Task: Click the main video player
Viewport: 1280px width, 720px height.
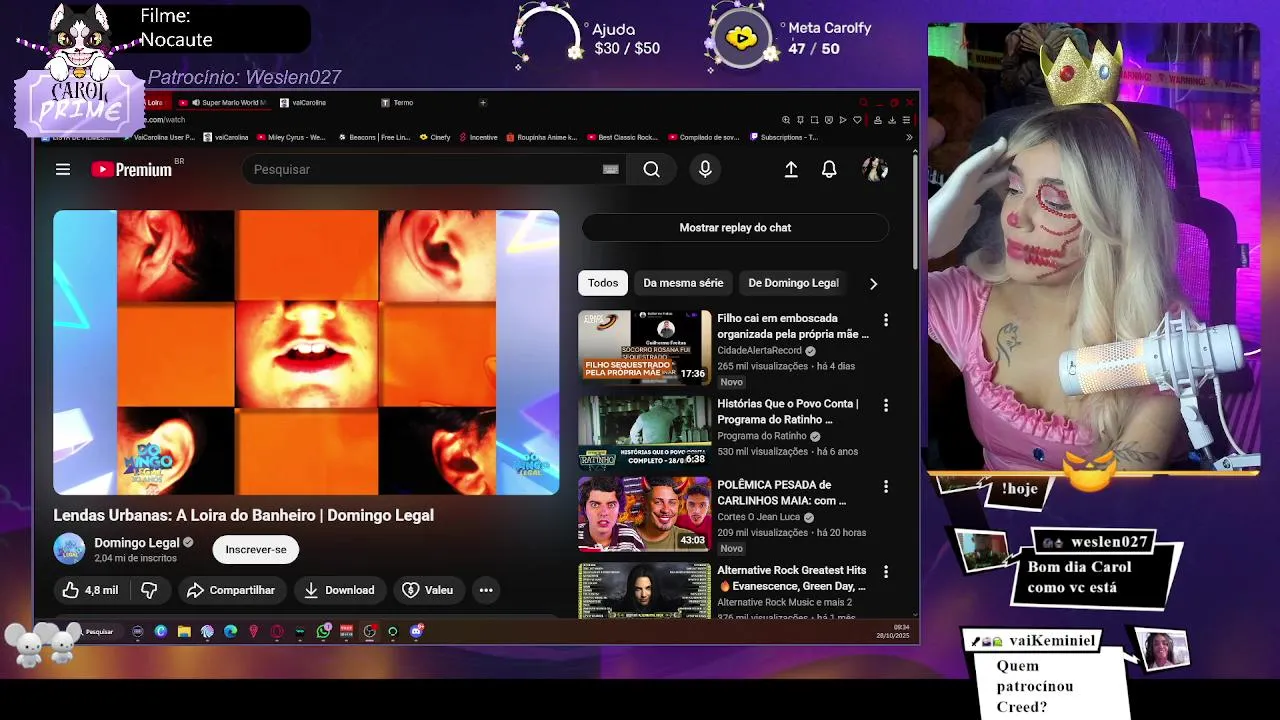Action: [x=306, y=352]
